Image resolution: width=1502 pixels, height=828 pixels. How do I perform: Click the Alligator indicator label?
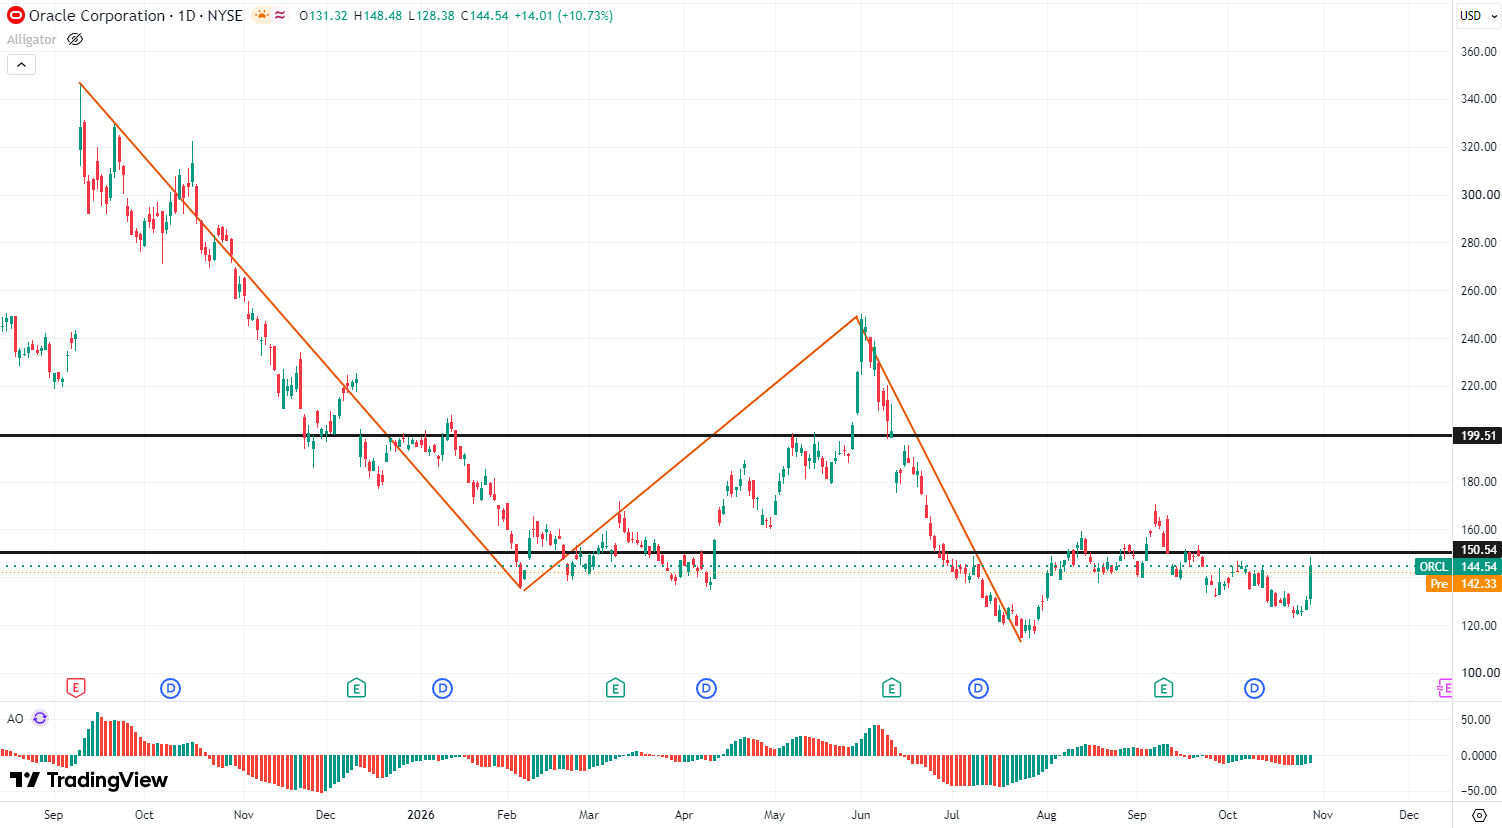[32, 40]
